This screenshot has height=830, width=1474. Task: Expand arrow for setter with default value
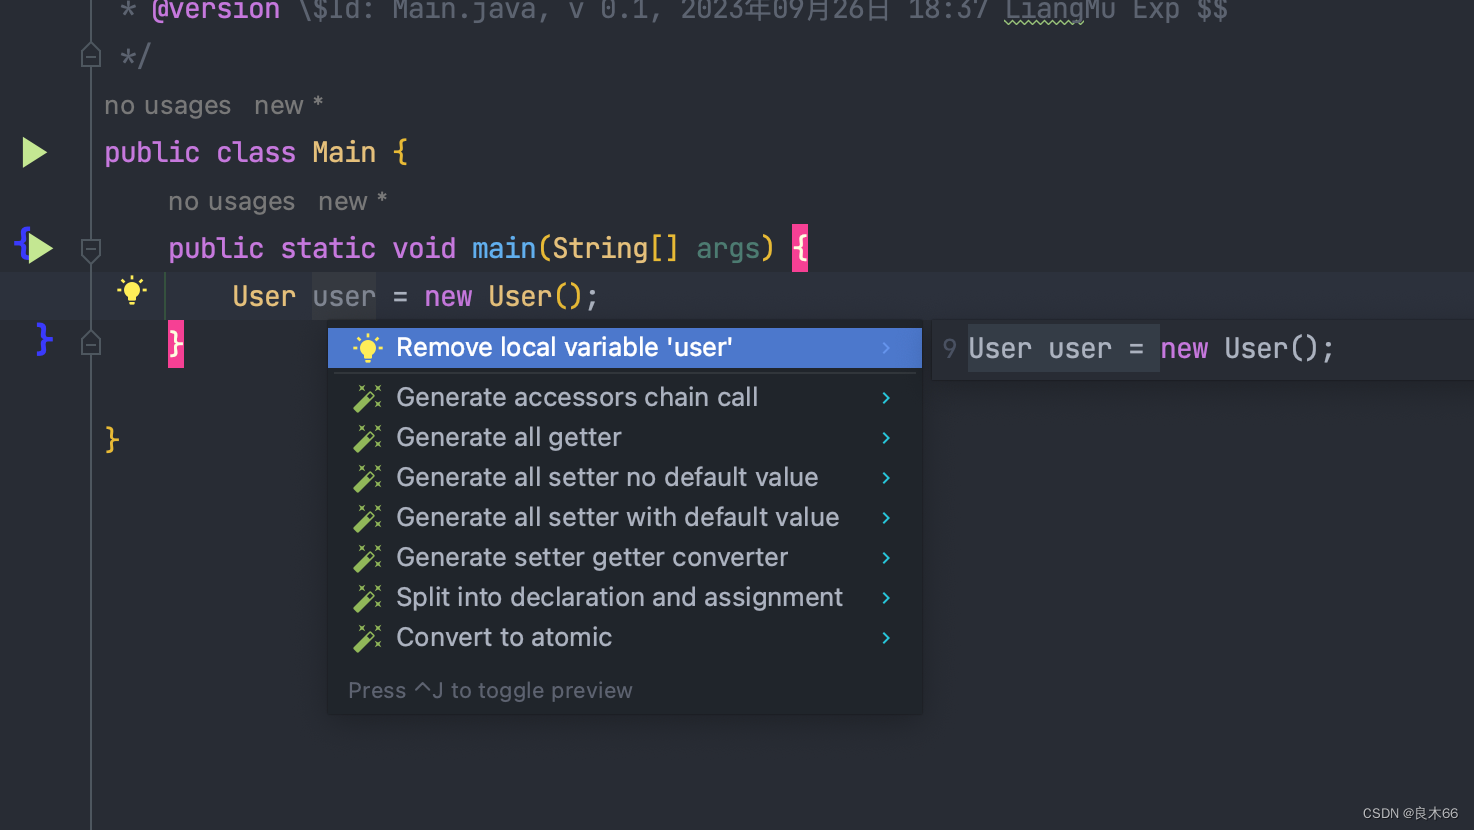(886, 518)
